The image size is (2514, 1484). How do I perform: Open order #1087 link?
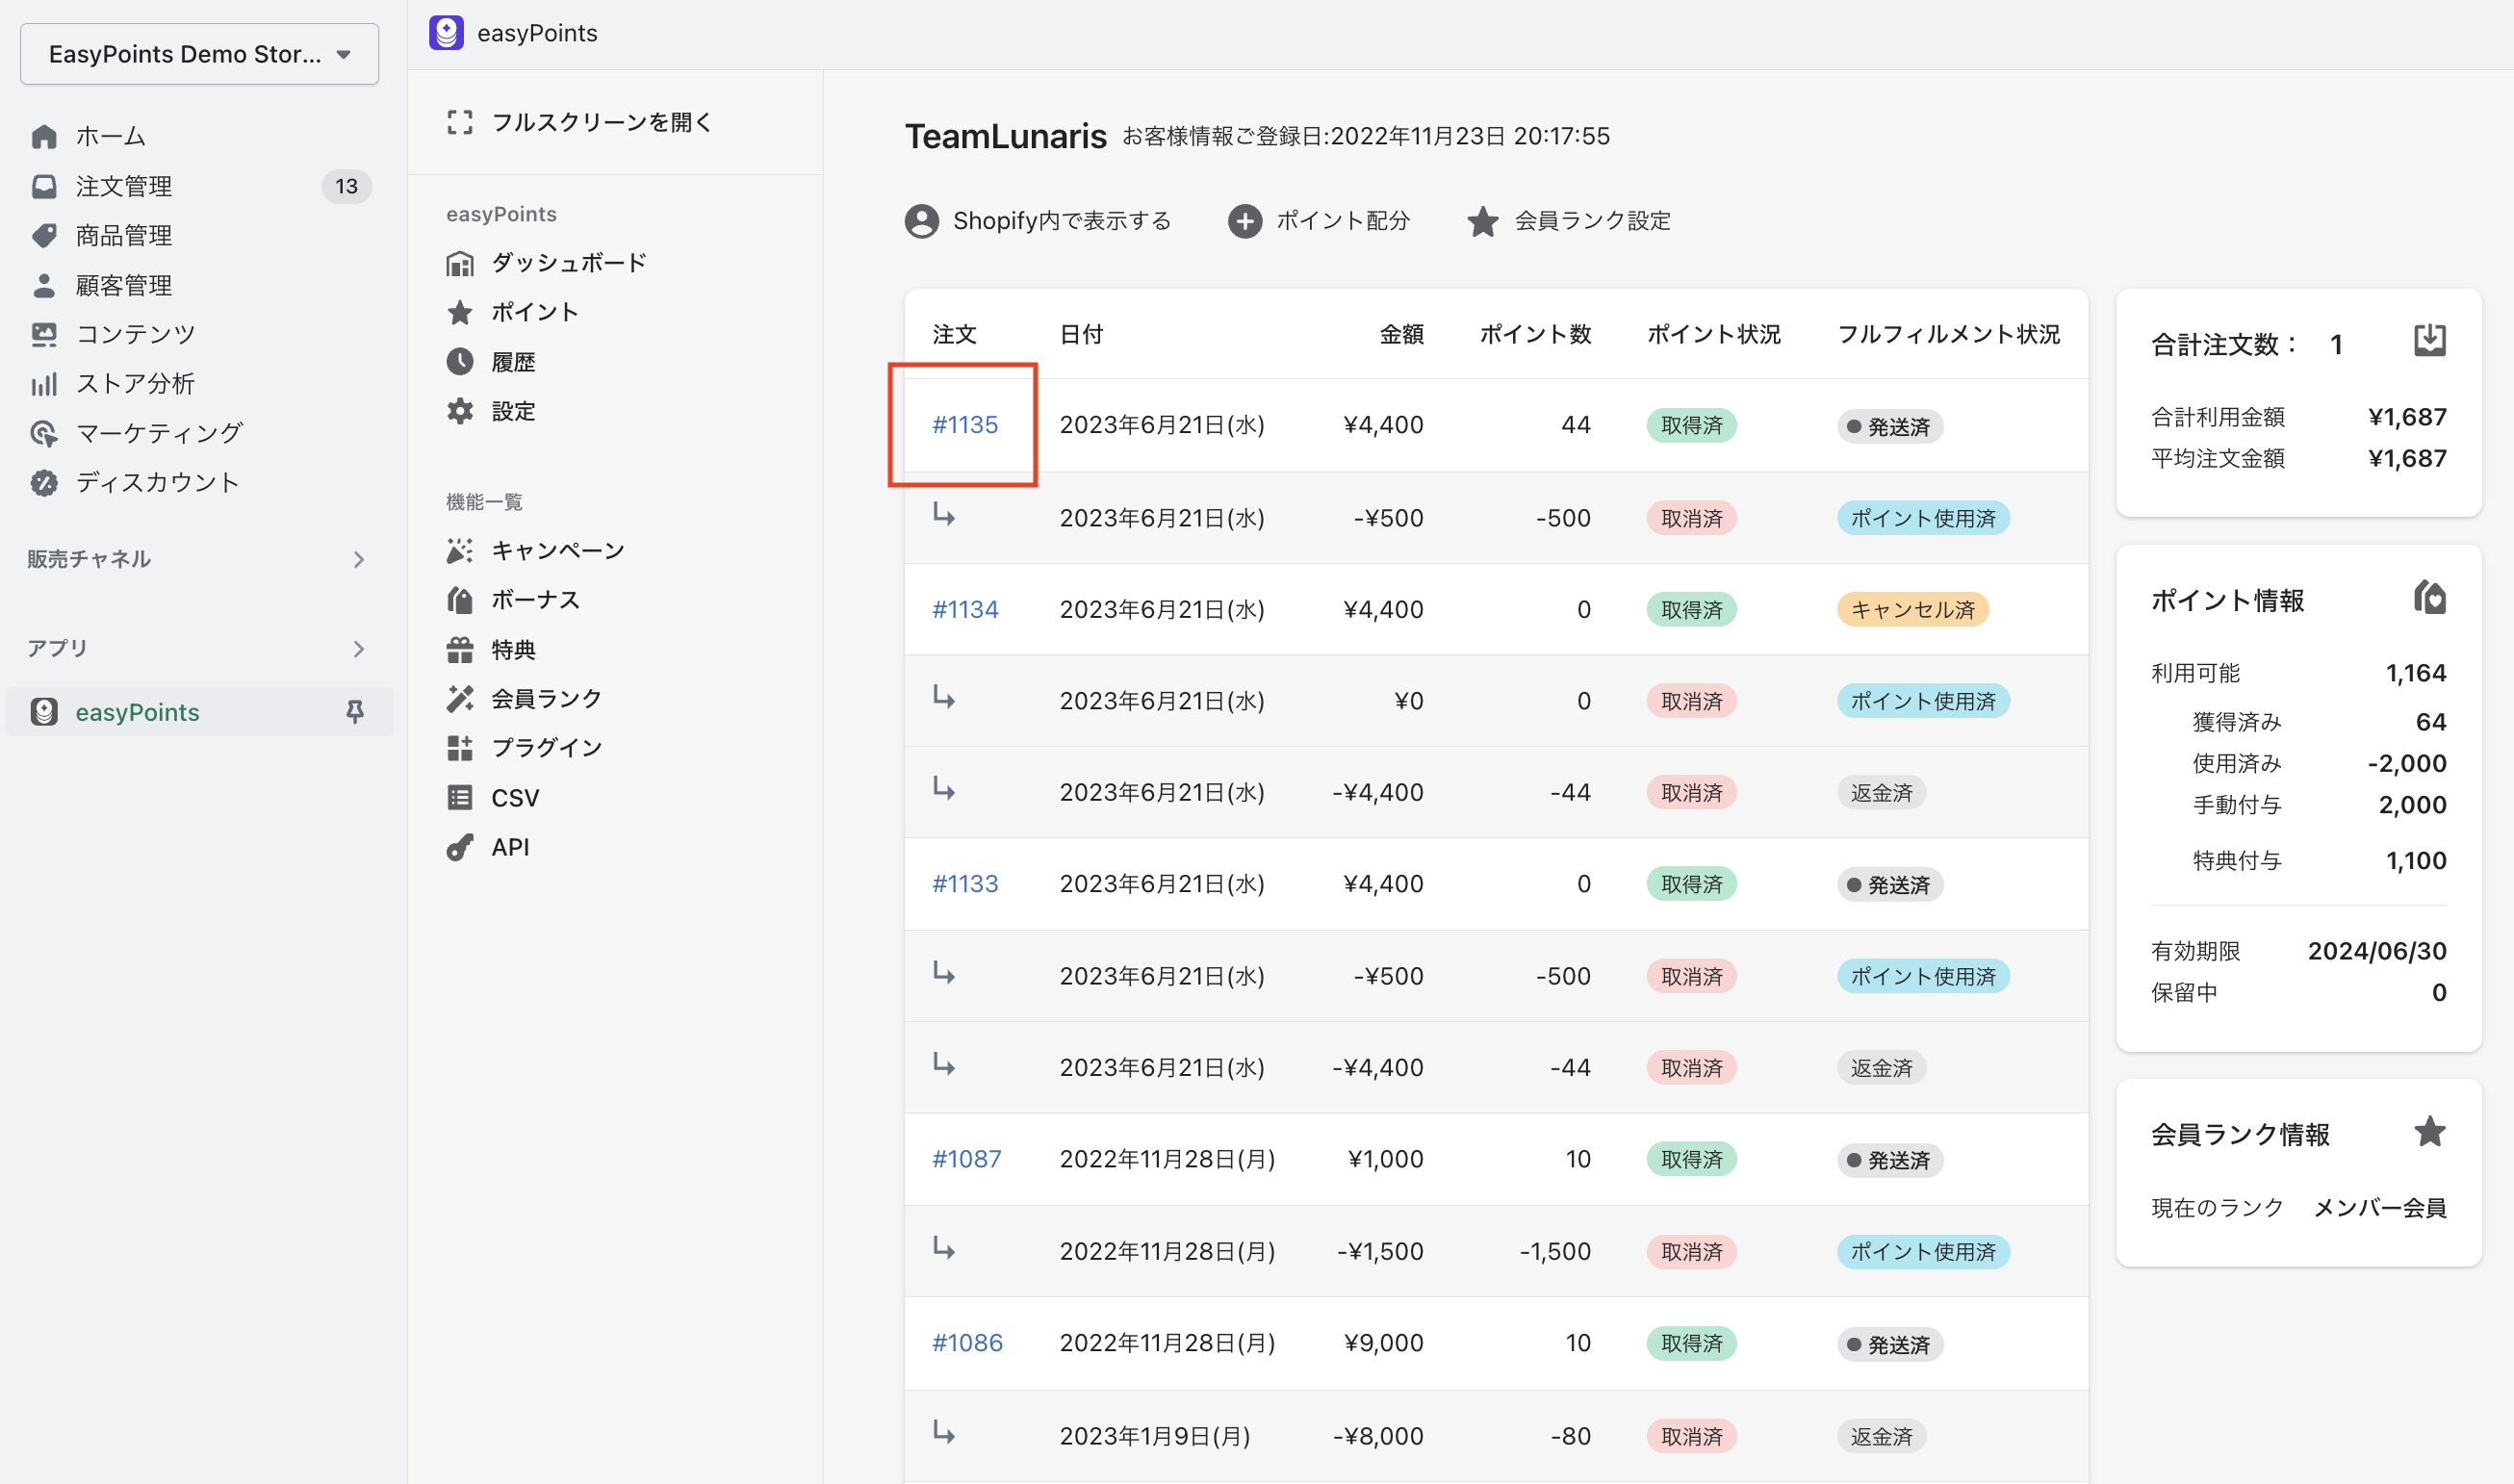[966, 1159]
